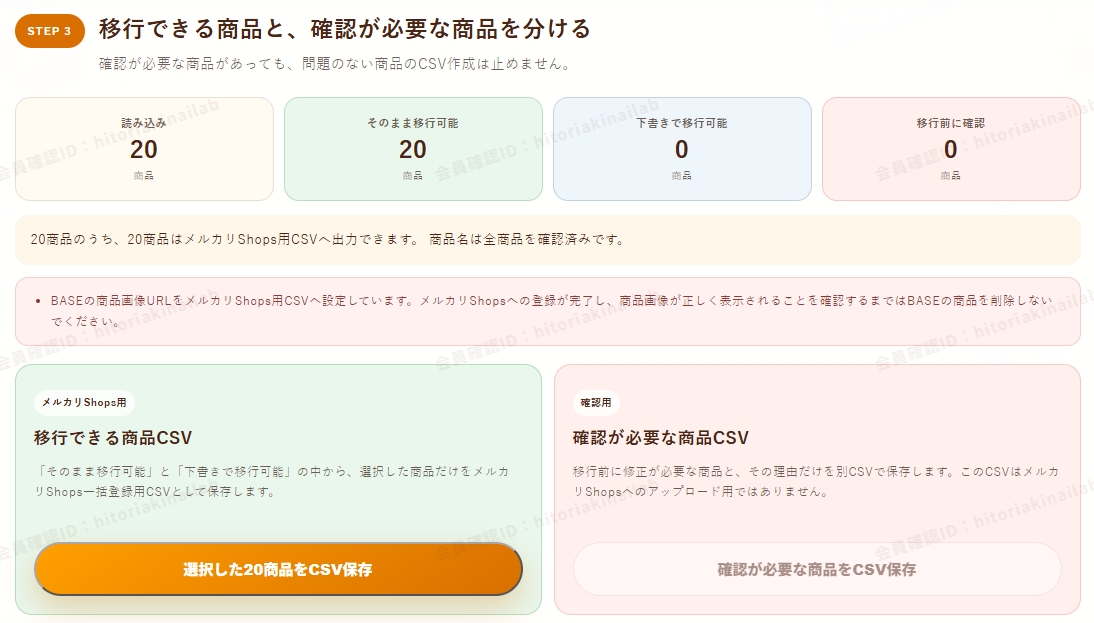Click the メルカリShops用 tag label
1094x623 pixels.
click(84, 403)
